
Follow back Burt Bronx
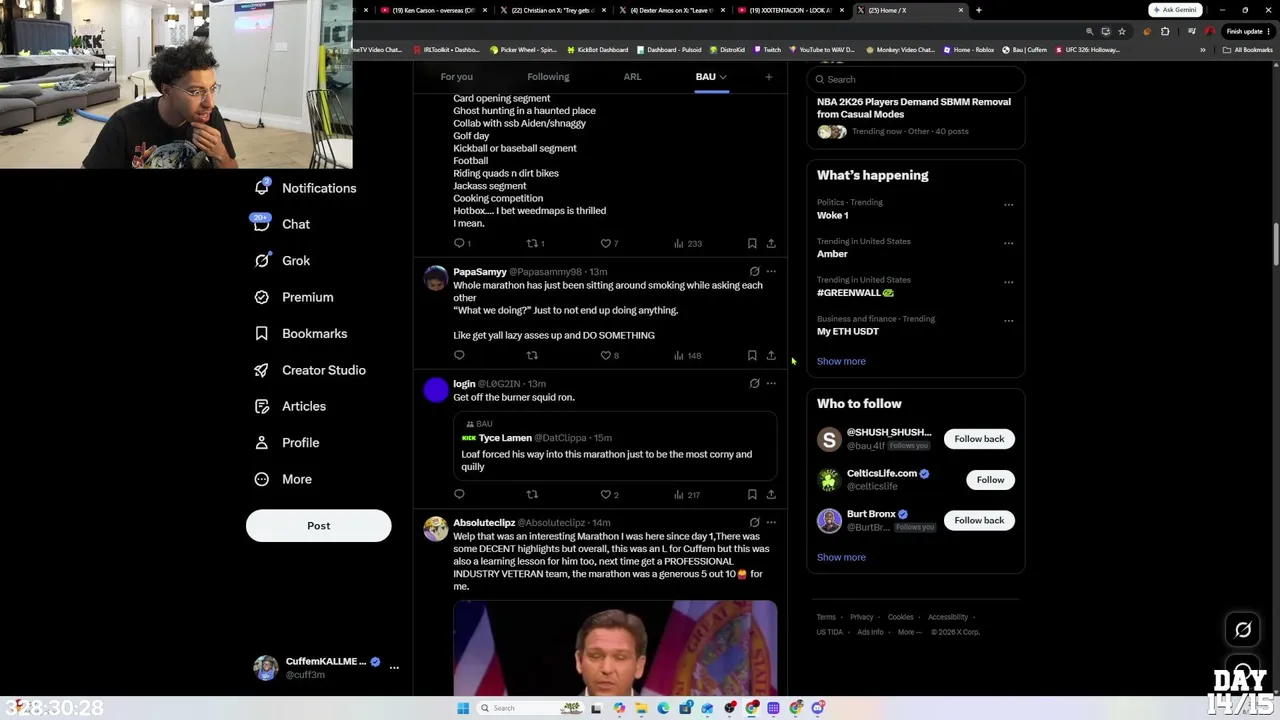pyautogui.click(x=979, y=520)
